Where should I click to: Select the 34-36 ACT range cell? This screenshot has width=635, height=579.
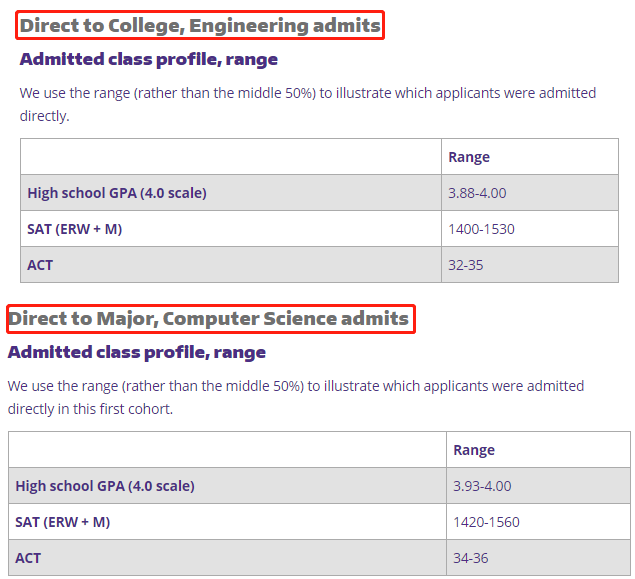[x=471, y=558]
